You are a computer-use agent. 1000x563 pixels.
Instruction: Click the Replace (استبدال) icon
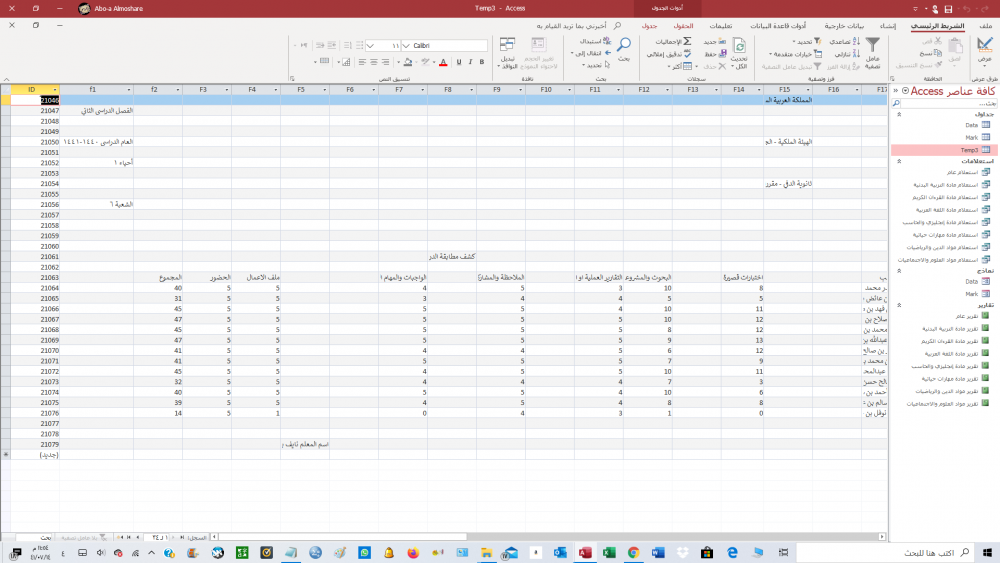pos(607,41)
